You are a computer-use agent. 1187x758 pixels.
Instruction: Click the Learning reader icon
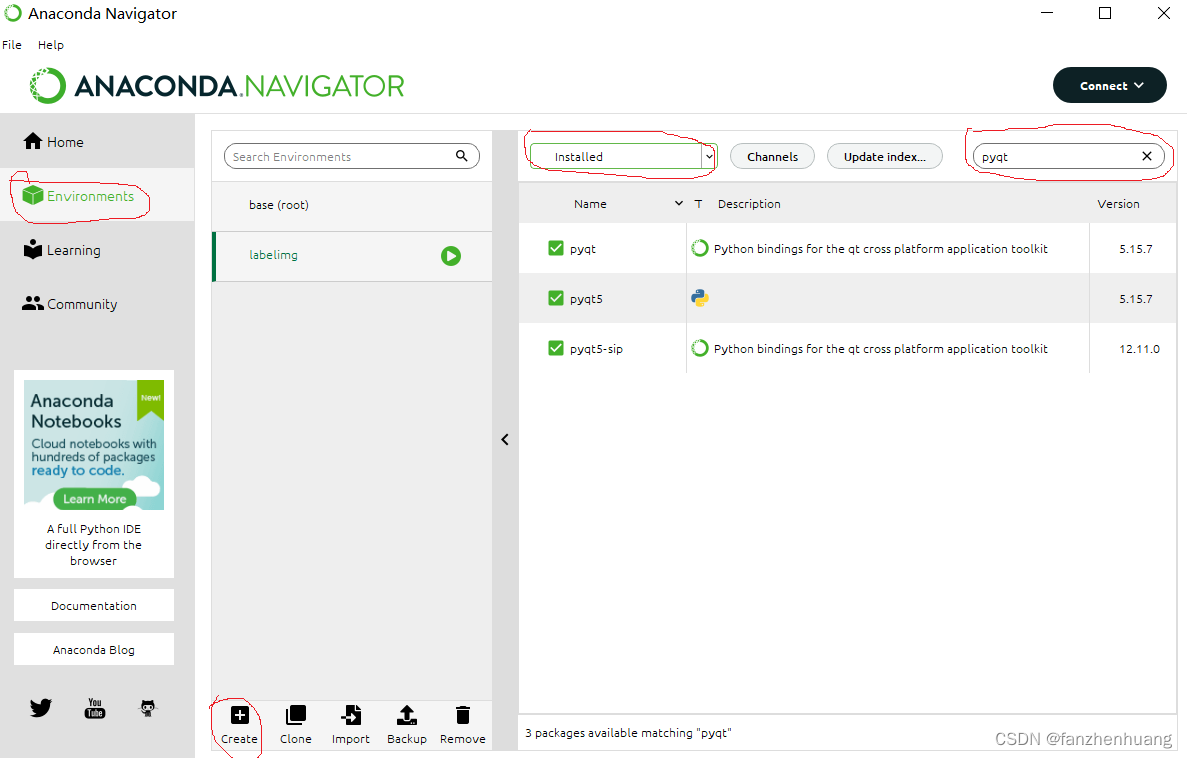click(33, 249)
